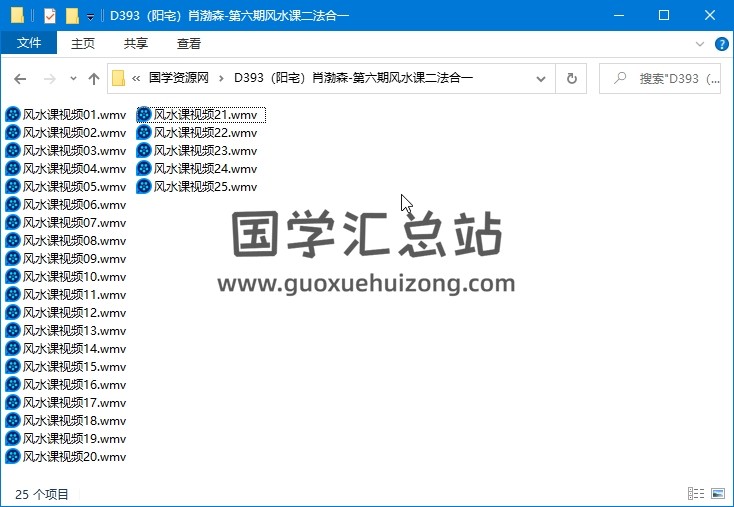This screenshot has height=507, width=734.
Task: Switch to large thumbnails view icon
Action: [717, 493]
